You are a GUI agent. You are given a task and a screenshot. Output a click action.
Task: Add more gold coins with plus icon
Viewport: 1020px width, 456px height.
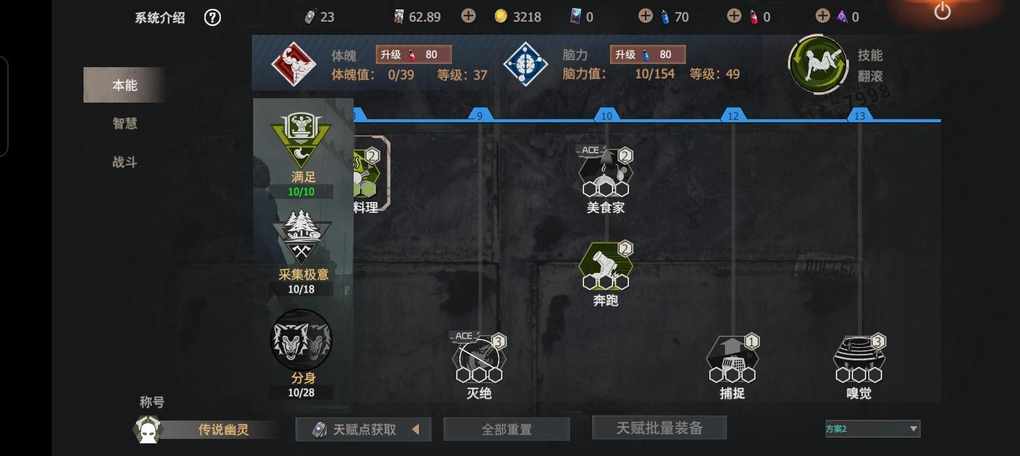click(x=468, y=16)
